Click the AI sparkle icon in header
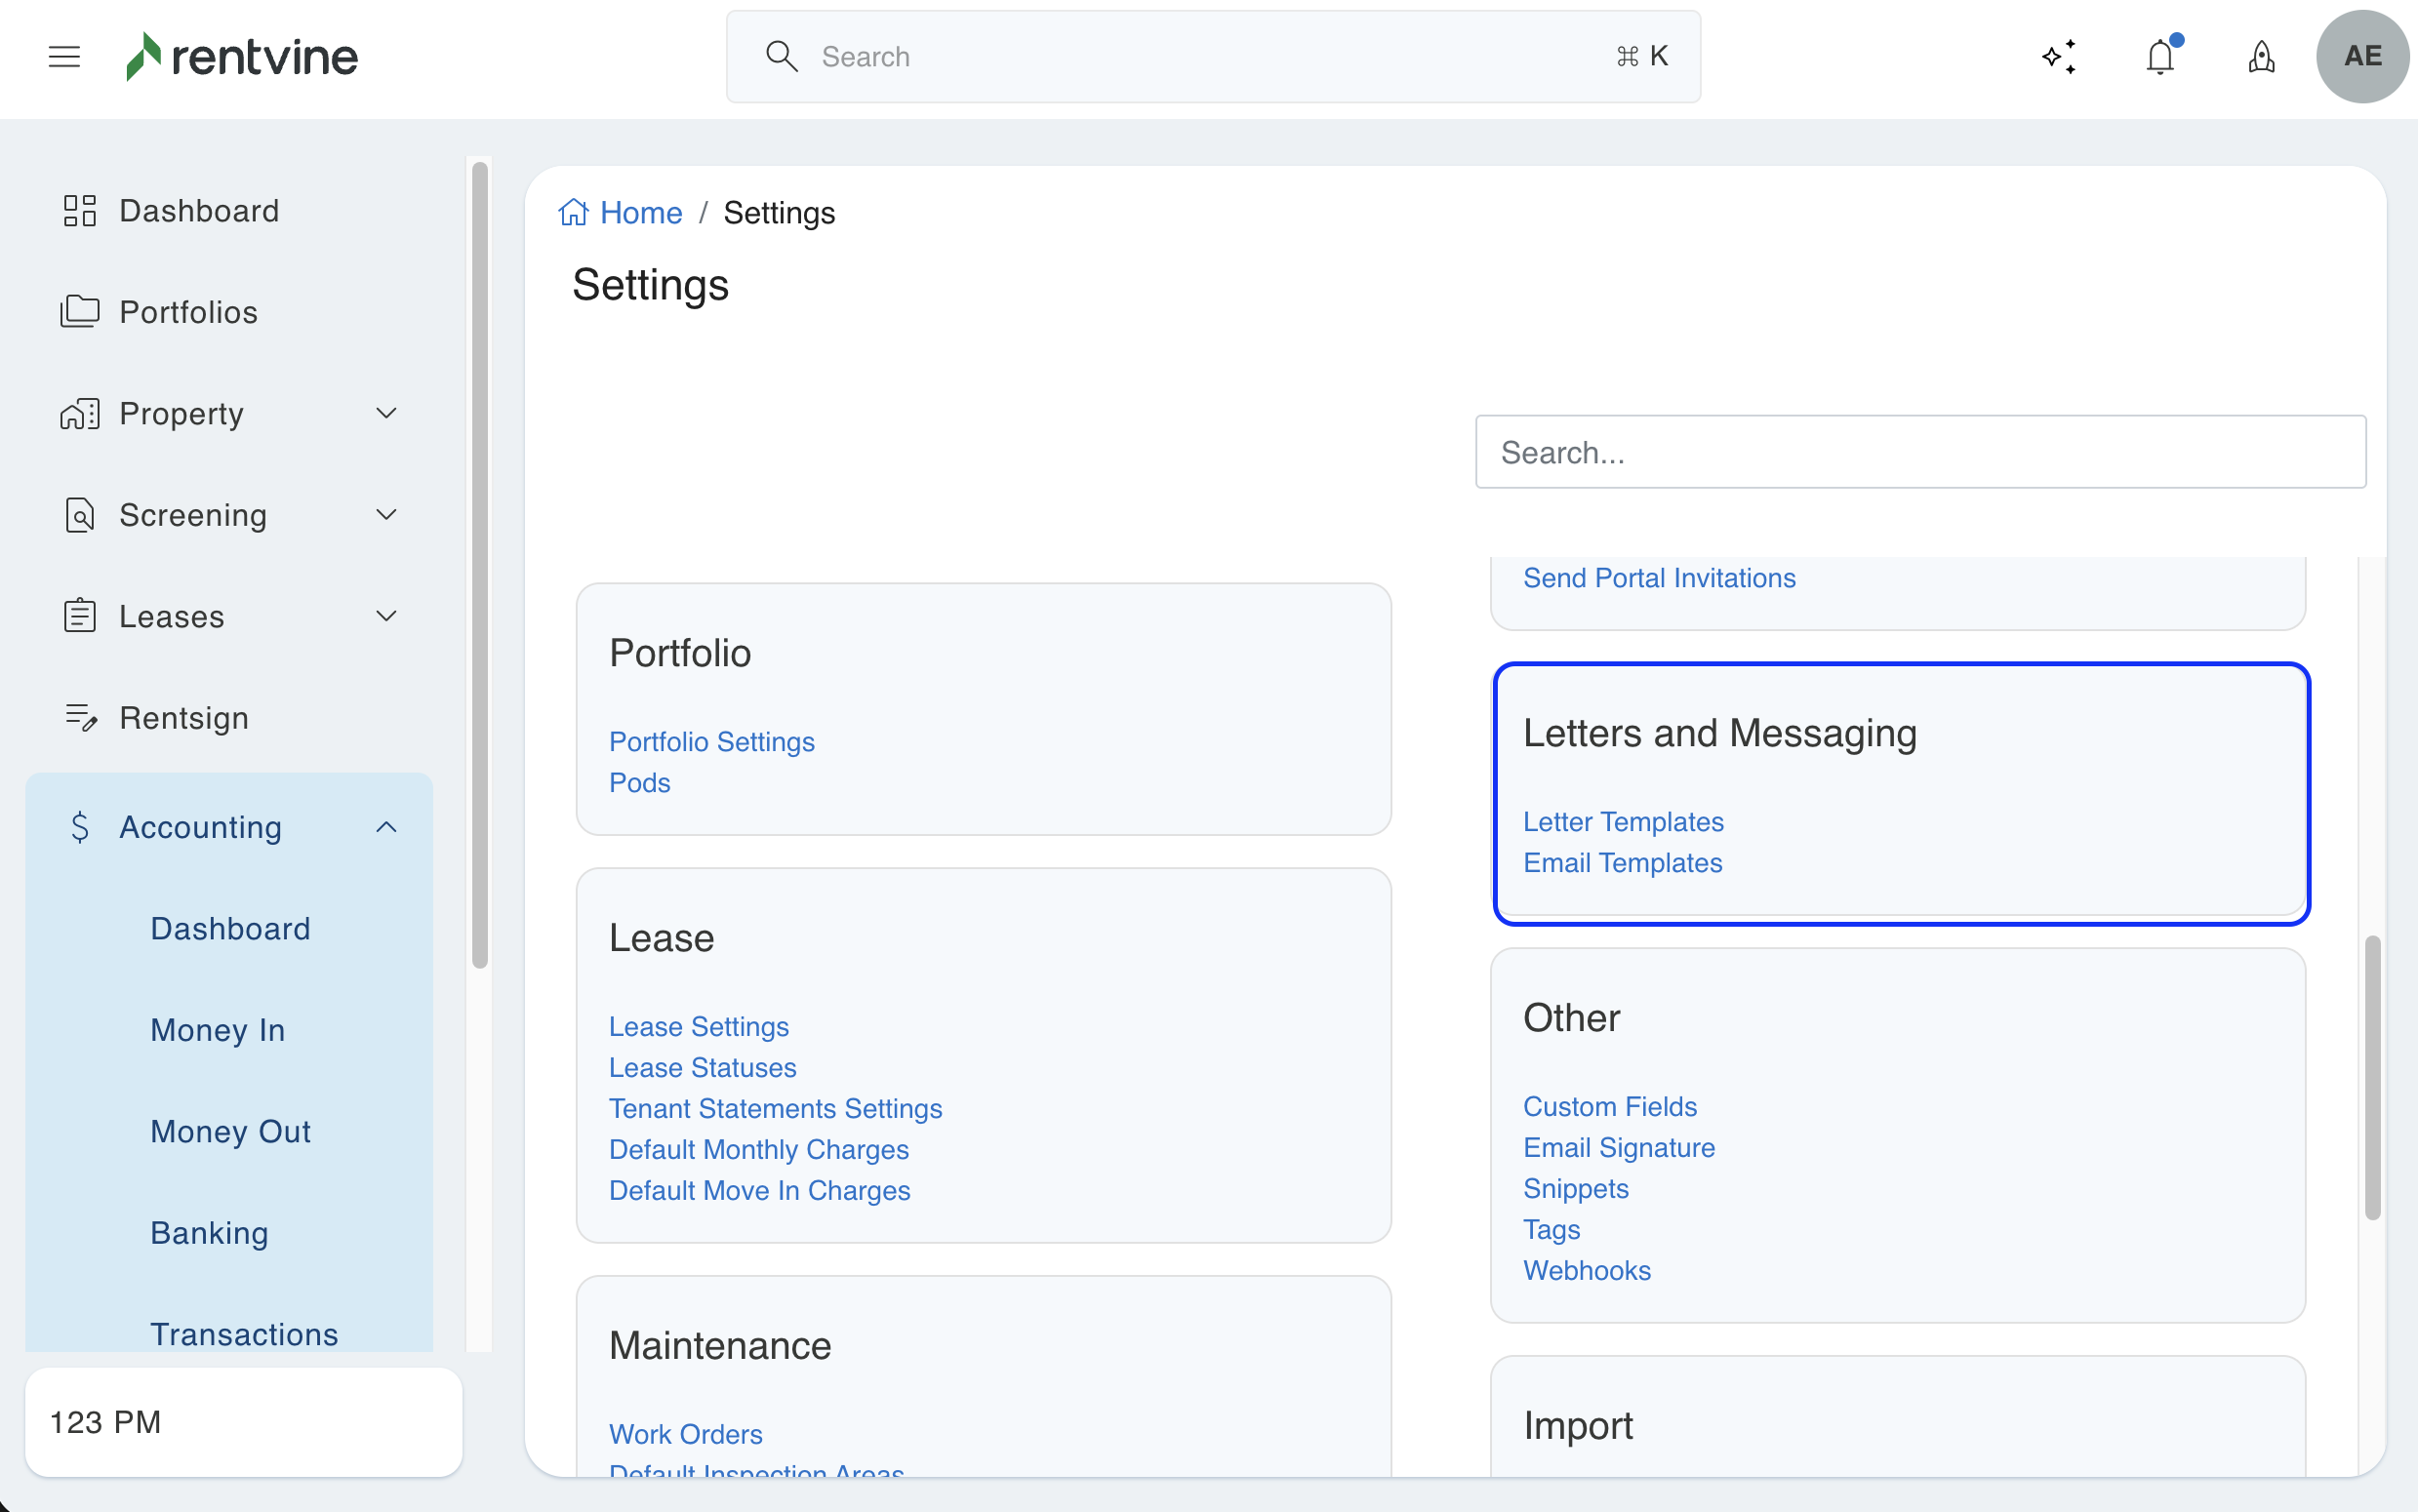Screen dimensions: 2418x1512 click(2059, 57)
